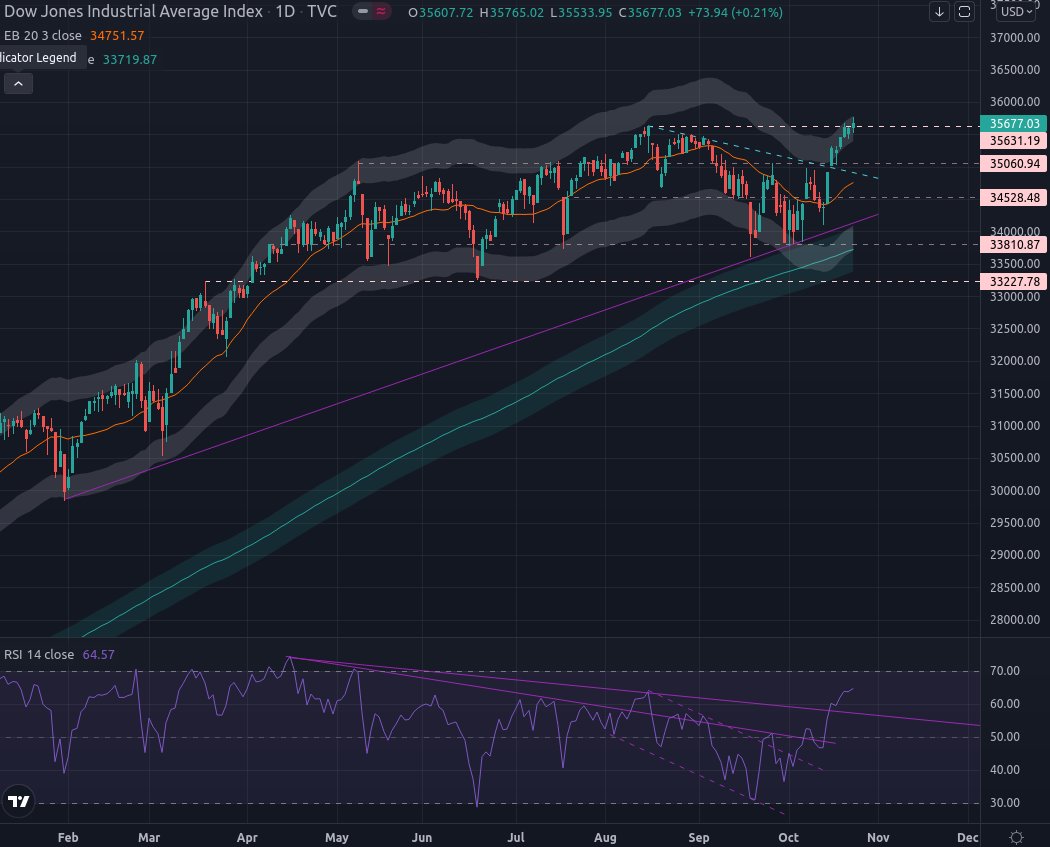Viewport: 1050px width, 847px height.
Task: Click the closing price value C35677.03
Action: click(x=650, y=12)
